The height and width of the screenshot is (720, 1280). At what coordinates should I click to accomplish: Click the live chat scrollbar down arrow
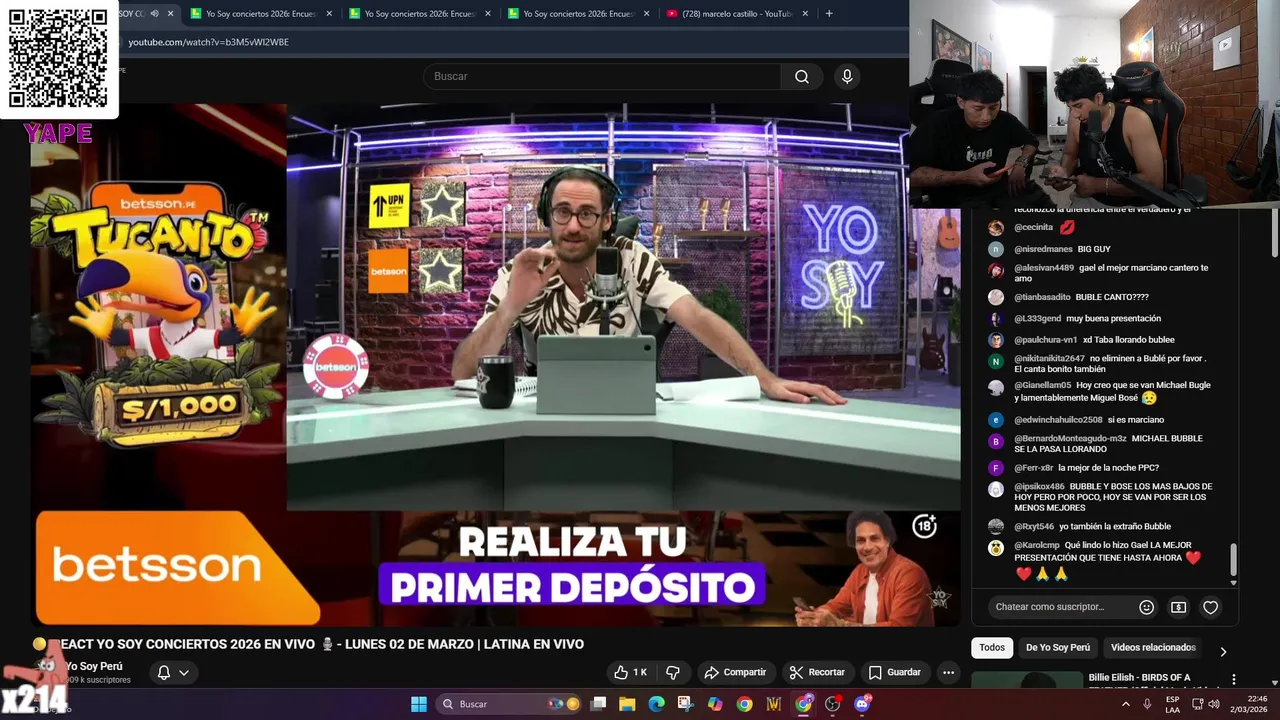pyautogui.click(x=1233, y=582)
